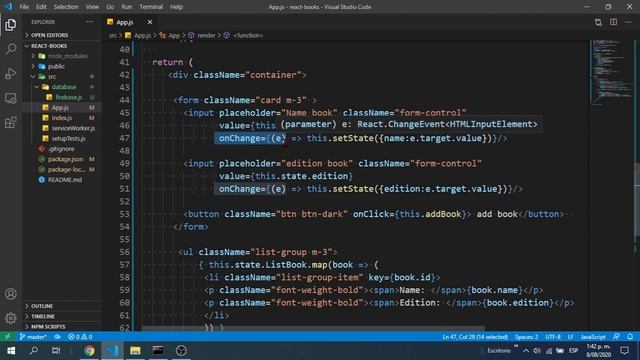Expand the public folder
Viewport: 640px width, 360px height.
click(x=62, y=66)
